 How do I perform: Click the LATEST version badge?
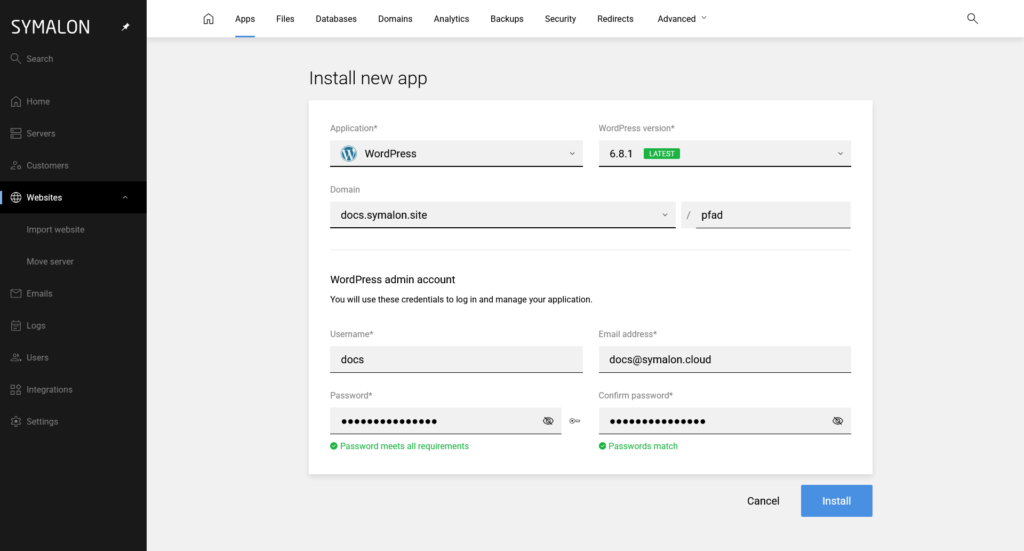[662, 153]
